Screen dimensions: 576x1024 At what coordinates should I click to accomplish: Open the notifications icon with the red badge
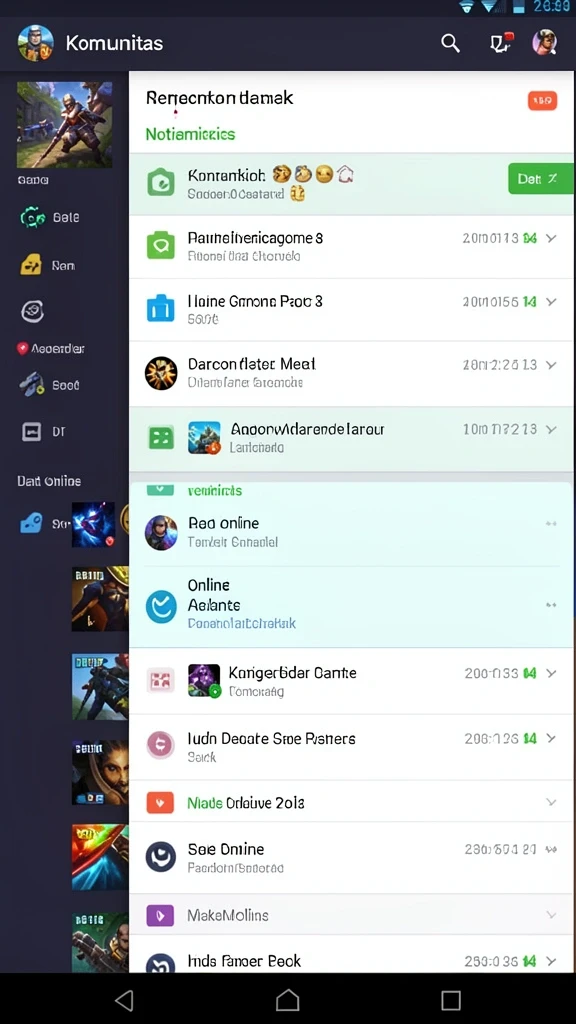(501, 43)
